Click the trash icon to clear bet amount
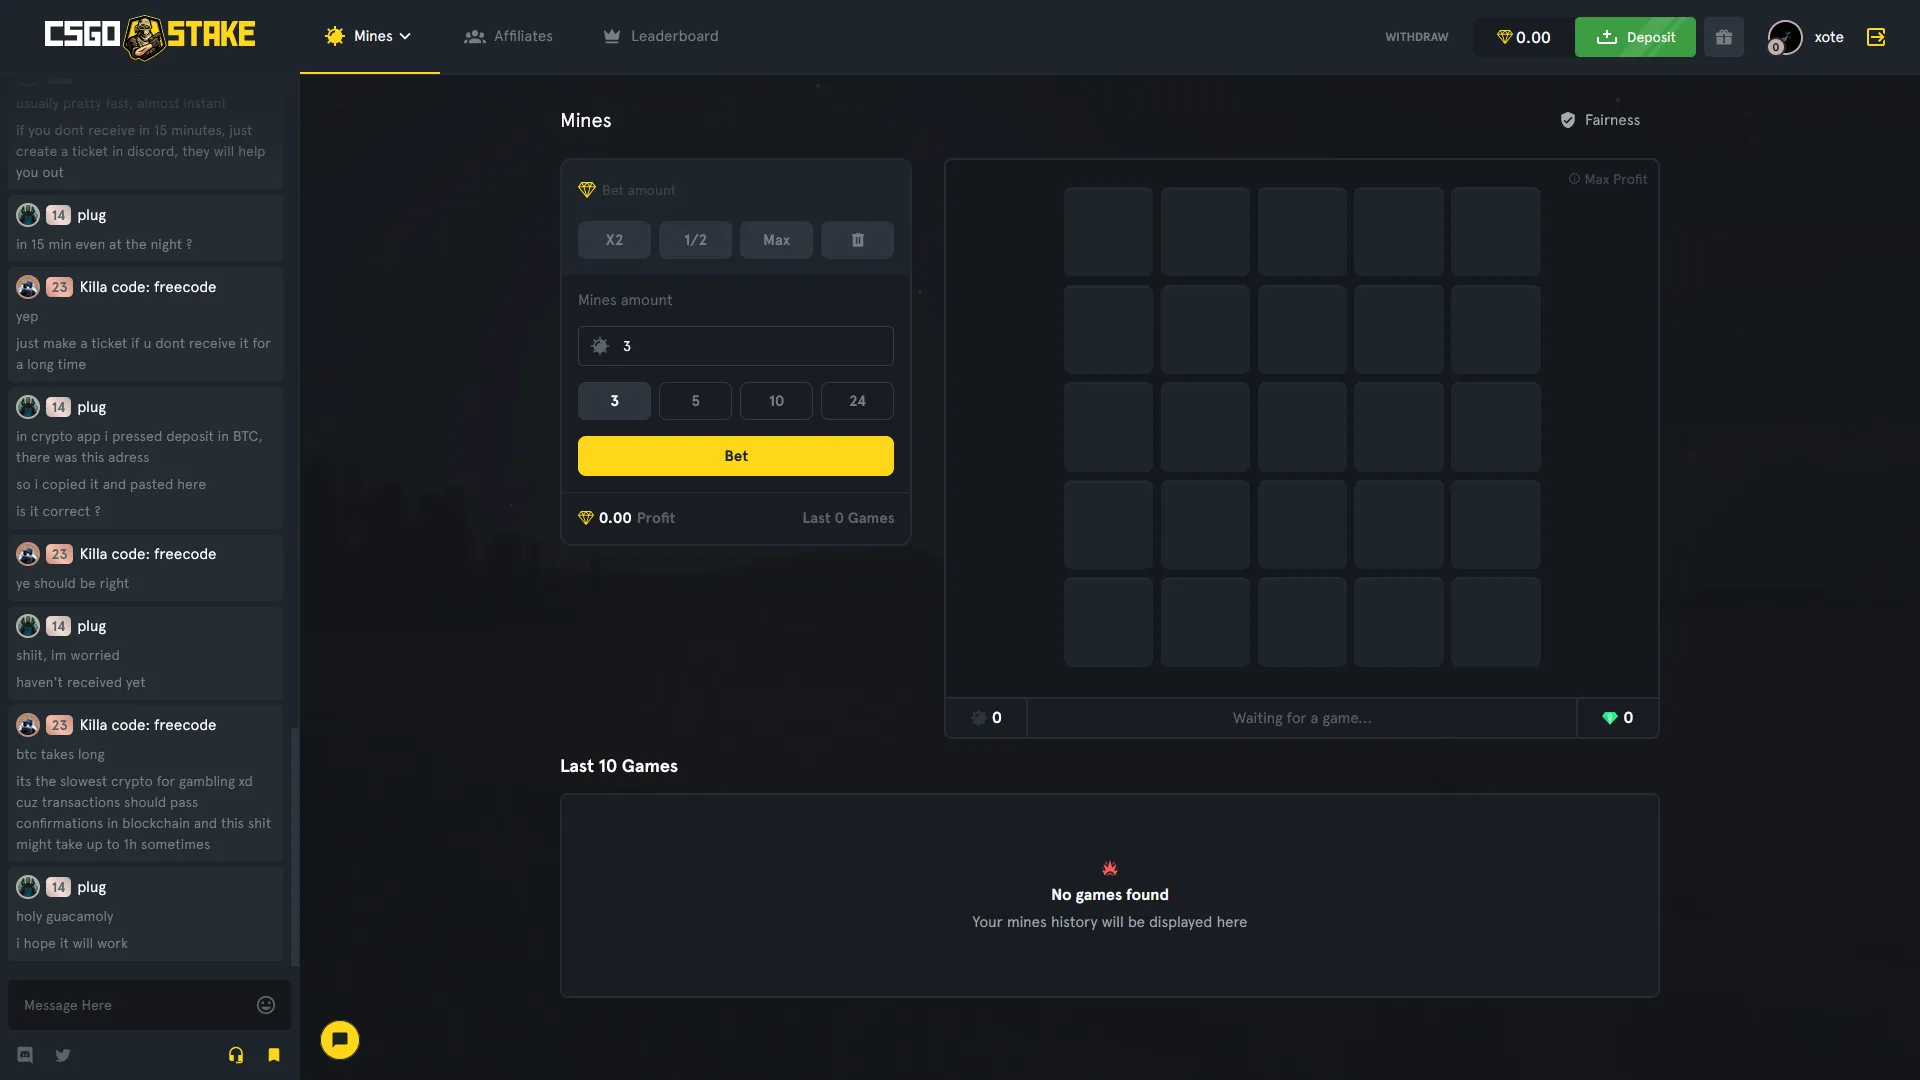This screenshot has height=1080, width=1920. pyautogui.click(x=856, y=240)
